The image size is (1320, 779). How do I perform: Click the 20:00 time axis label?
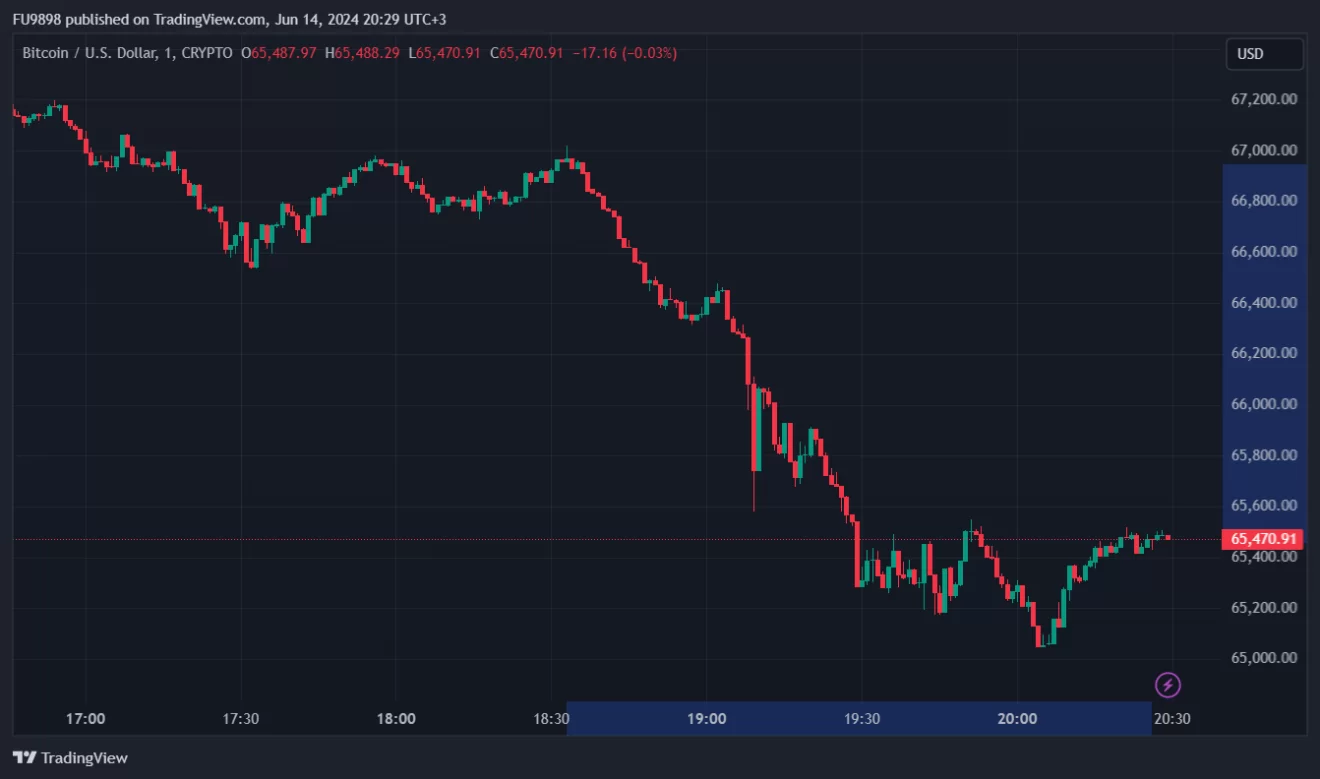[x=1016, y=718]
